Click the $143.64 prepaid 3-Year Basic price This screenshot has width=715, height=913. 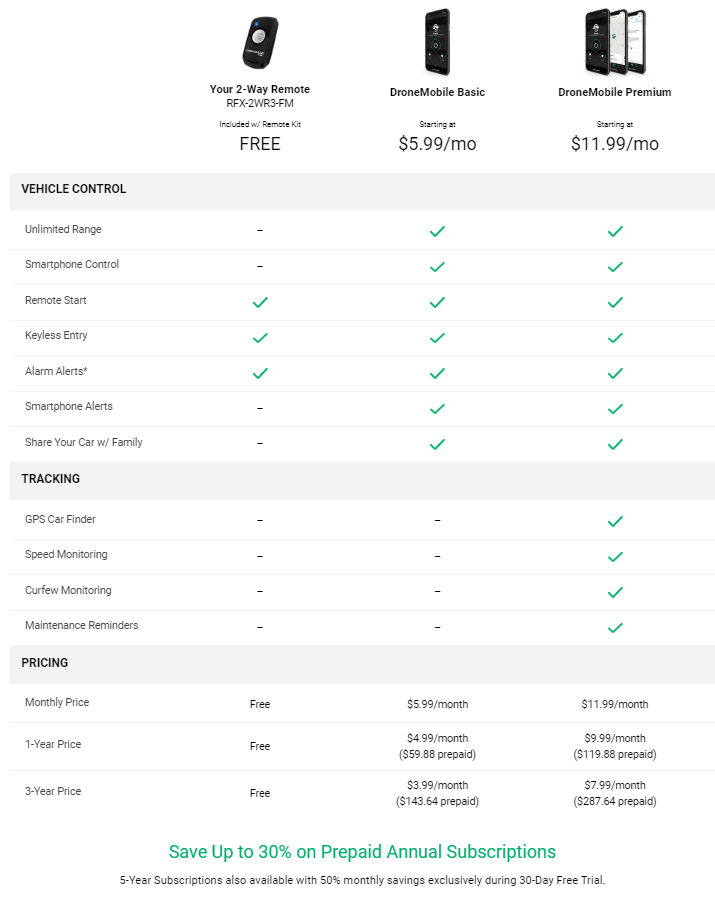point(437,801)
